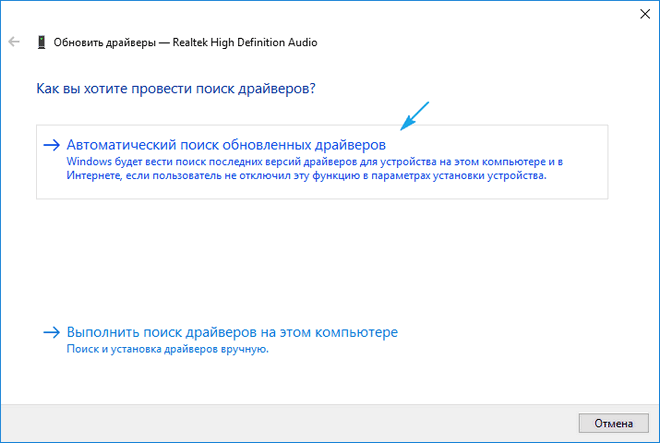This screenshot has height=443, width=660.
Task: Click the arrow icon beside automatic driver search
Action: [52, 144]
